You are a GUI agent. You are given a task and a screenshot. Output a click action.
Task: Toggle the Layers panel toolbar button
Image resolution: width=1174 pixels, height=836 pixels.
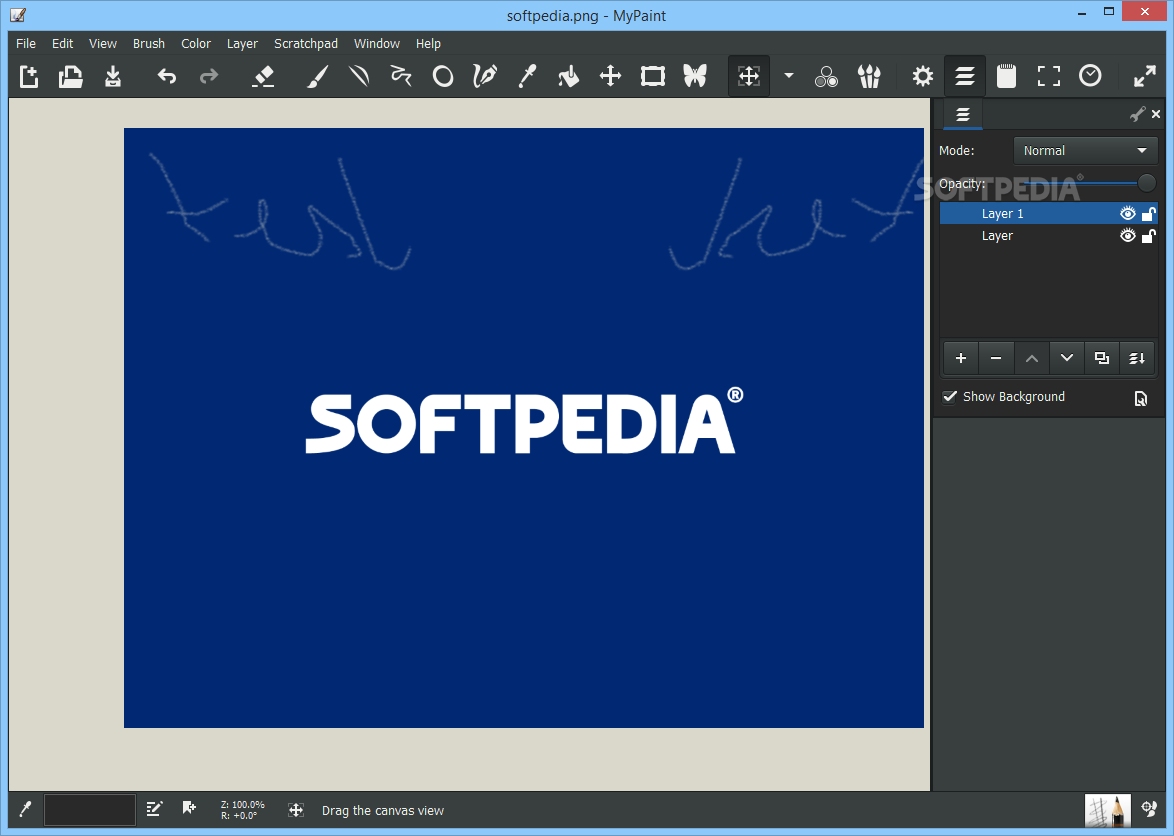(964, 76)
